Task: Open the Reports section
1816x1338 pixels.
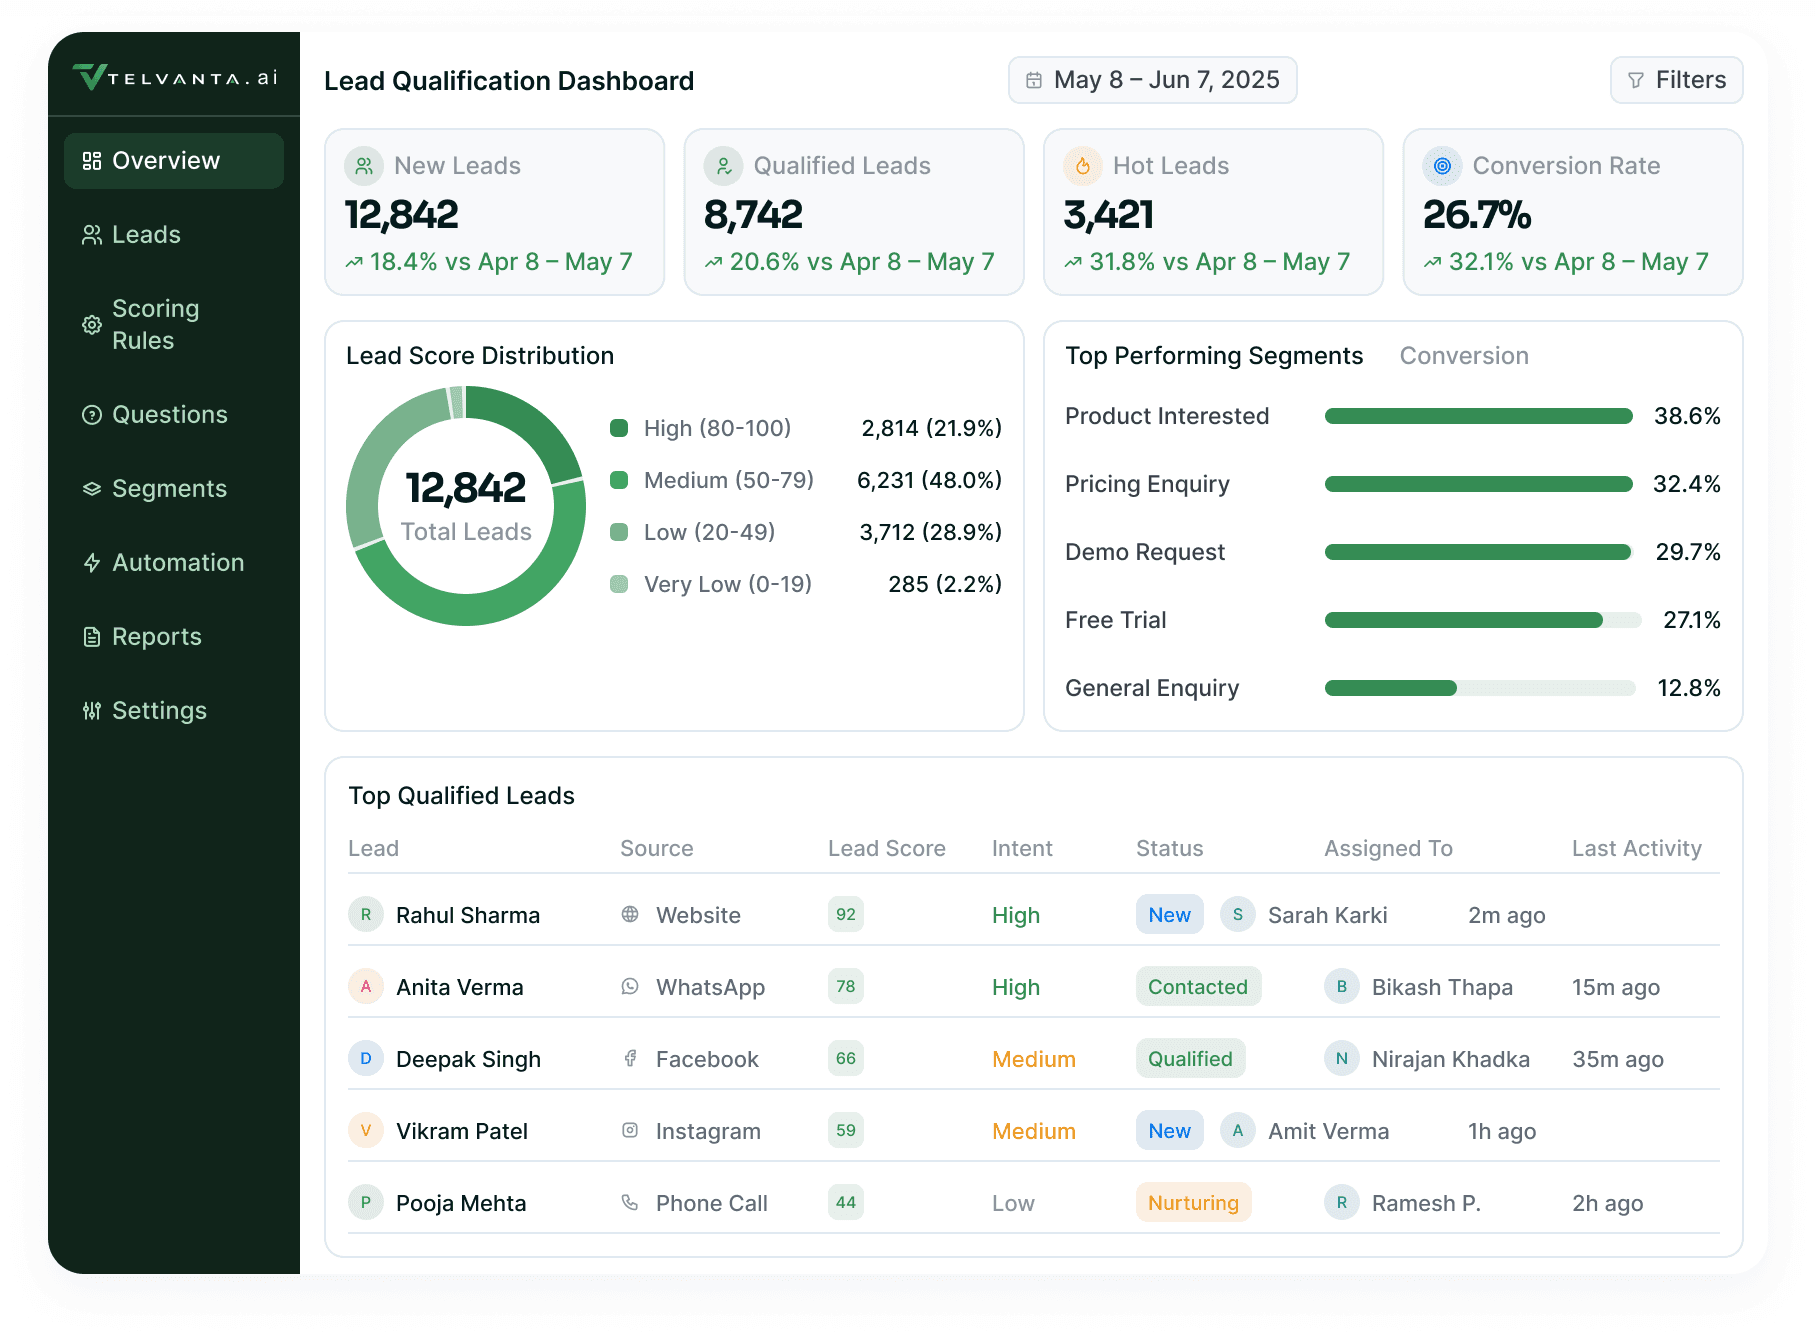Action: 174,637
